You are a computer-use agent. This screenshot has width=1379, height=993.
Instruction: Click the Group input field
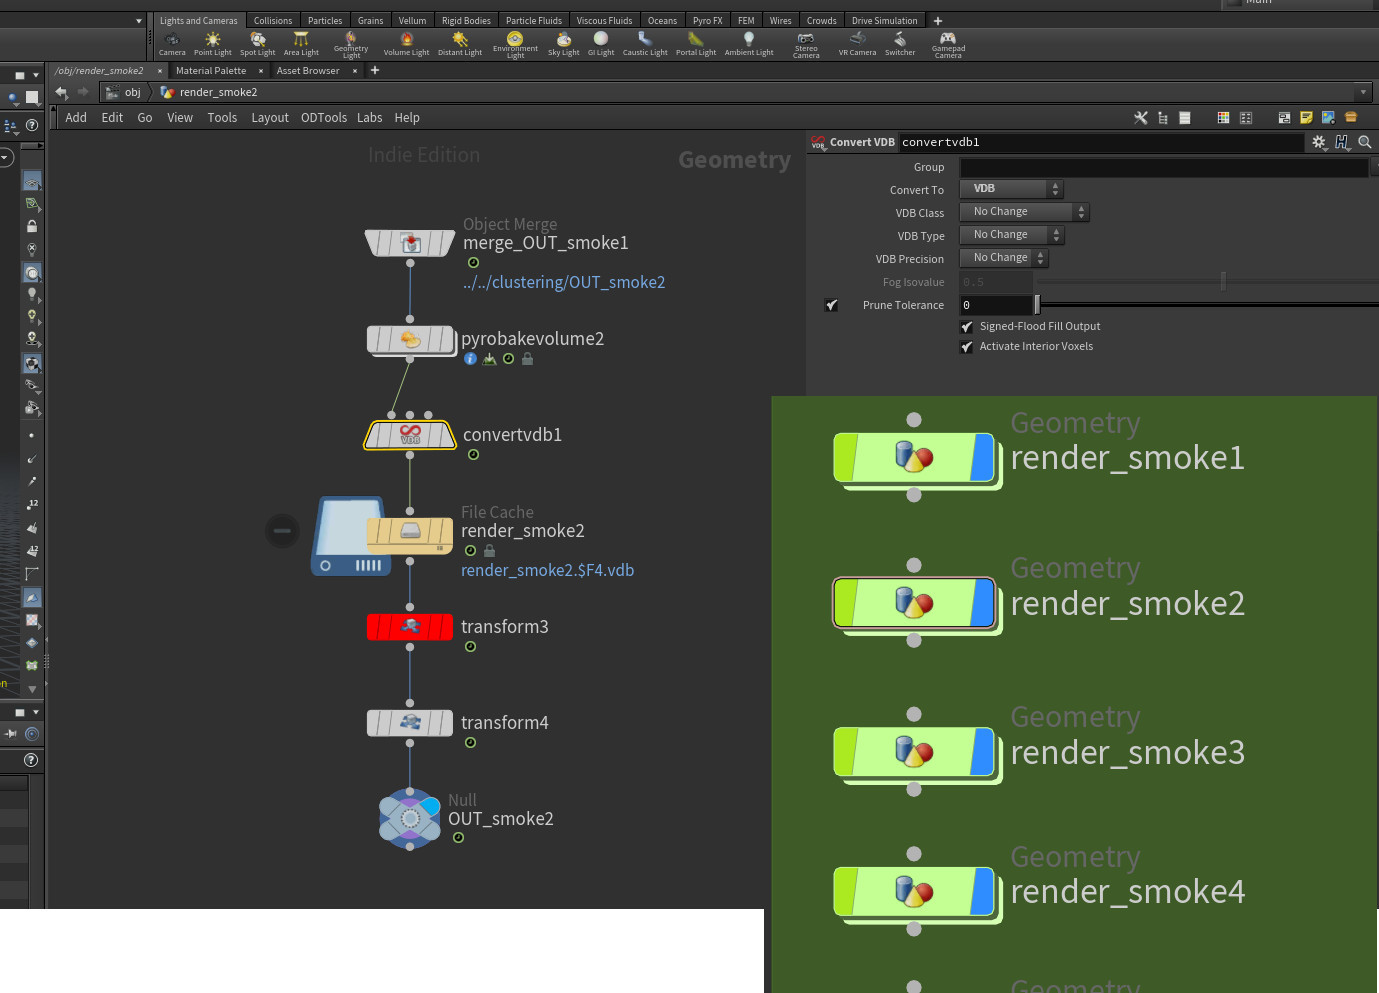point(1164,168)
